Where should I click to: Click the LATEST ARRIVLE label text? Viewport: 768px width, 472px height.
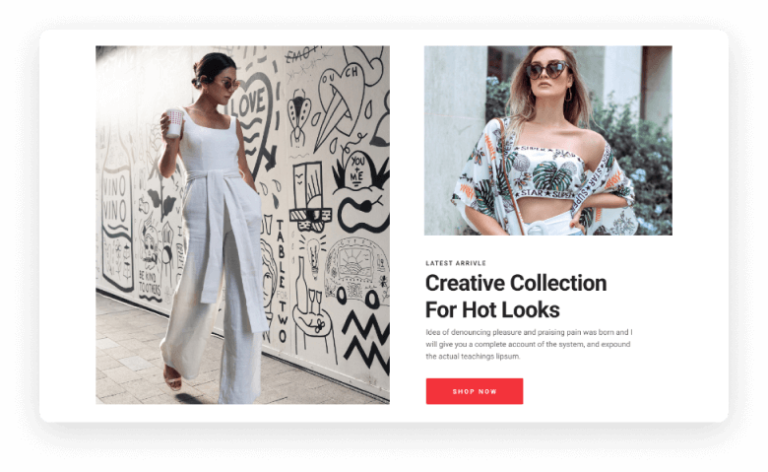(x=456, y=263)
